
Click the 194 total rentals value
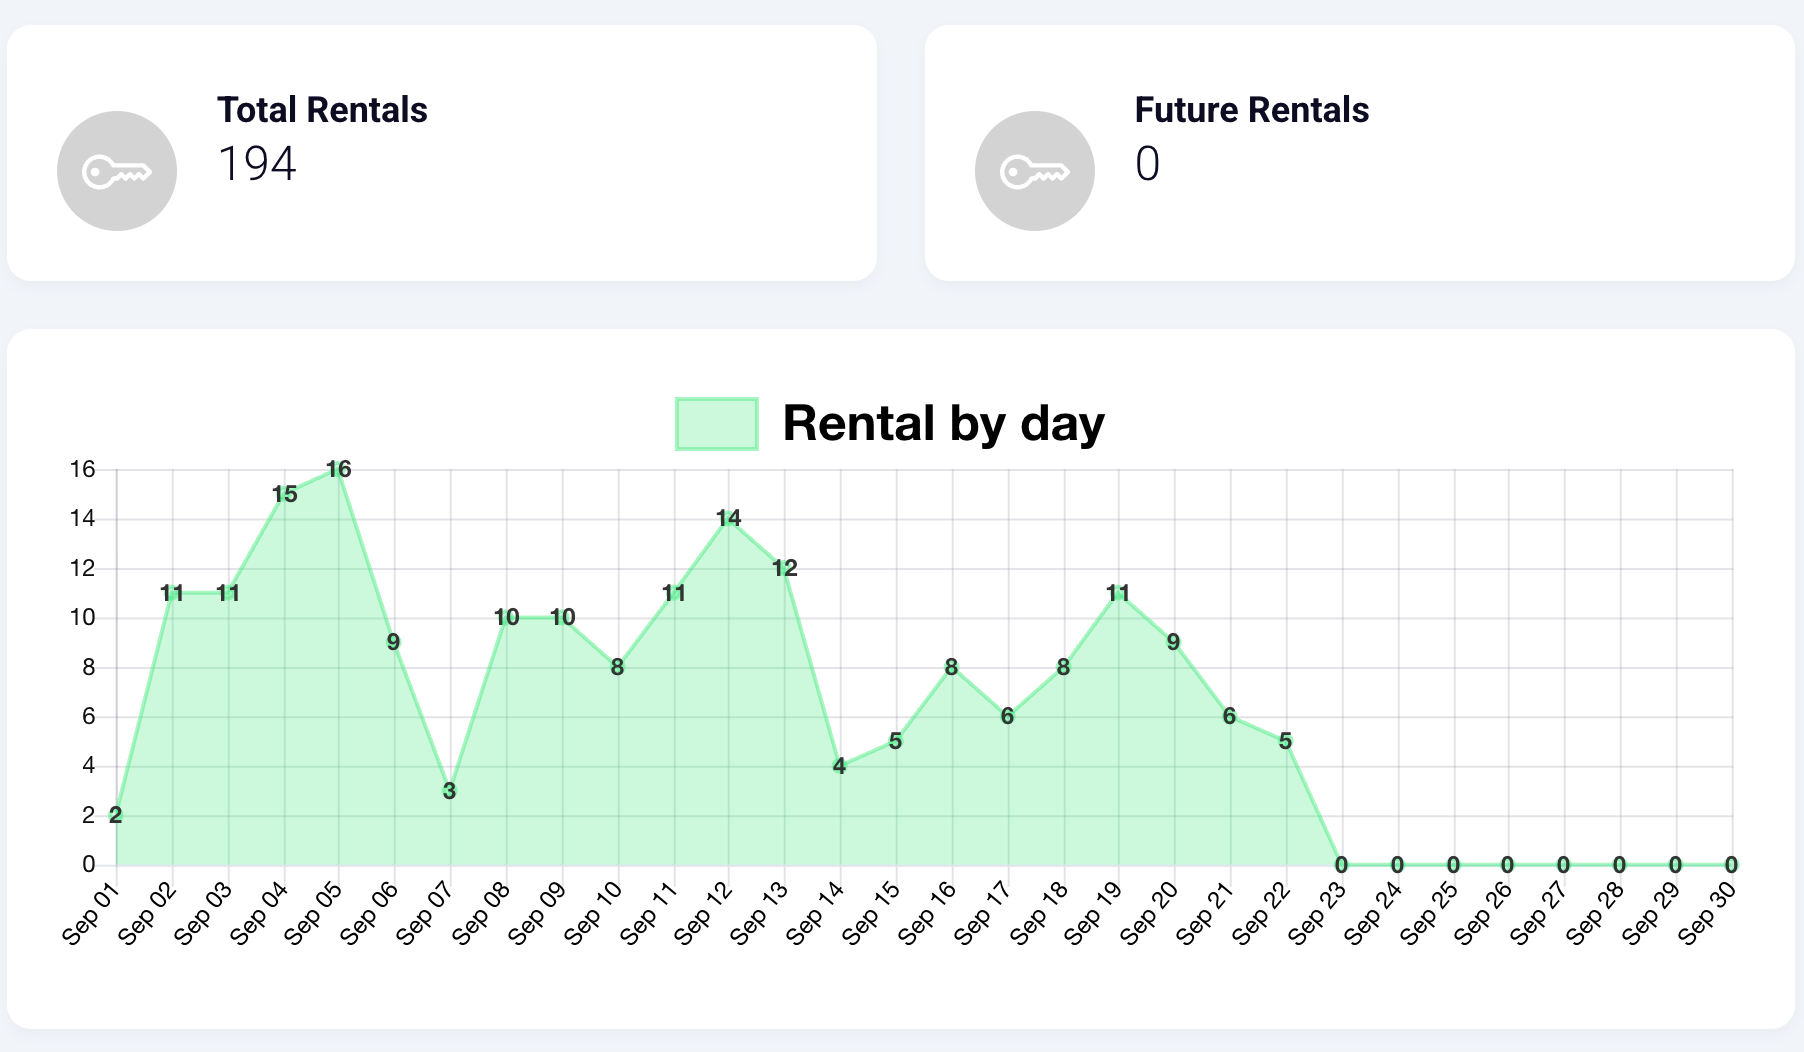pos(257,164)
